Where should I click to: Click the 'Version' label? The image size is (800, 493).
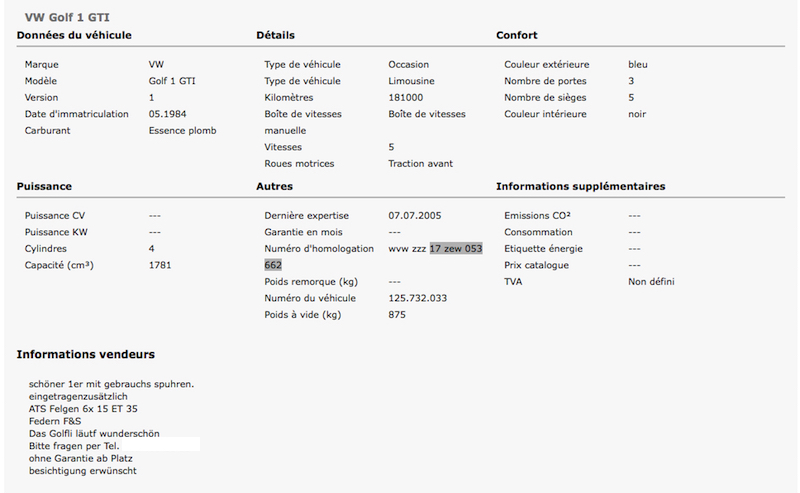pos(41,97)
